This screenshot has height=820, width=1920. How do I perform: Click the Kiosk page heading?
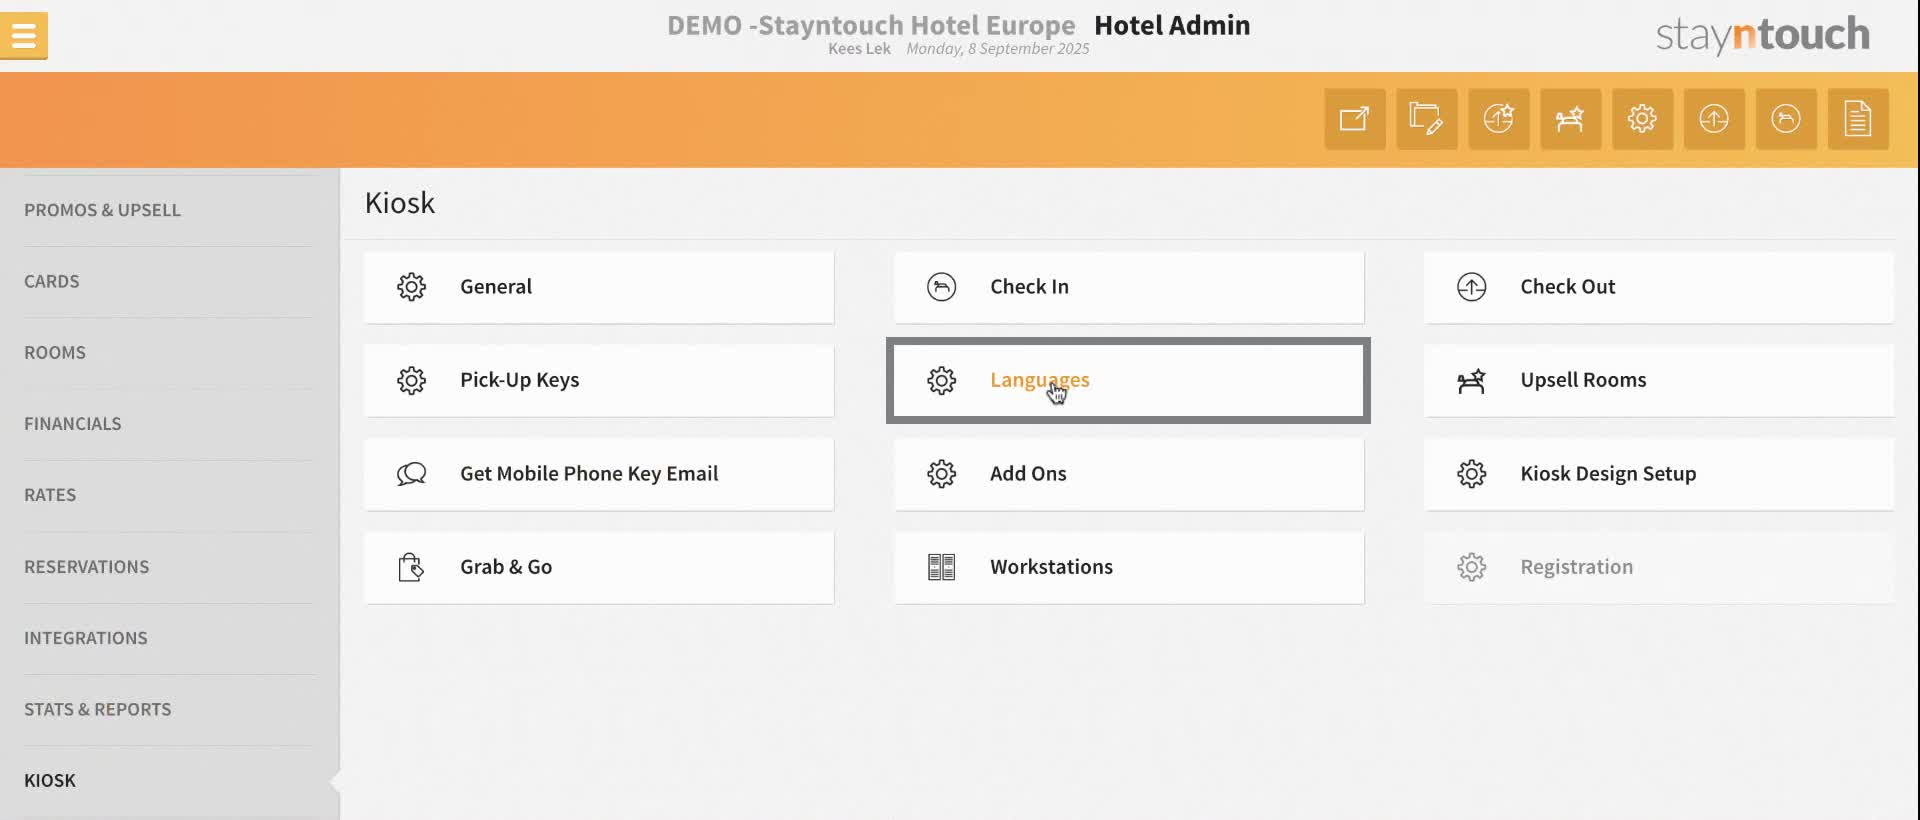point(400,203)
